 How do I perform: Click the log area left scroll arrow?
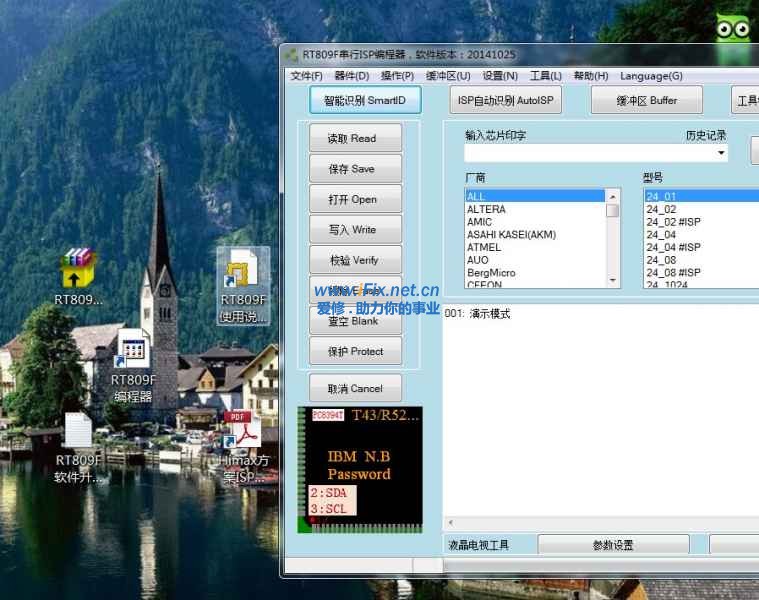451,522
